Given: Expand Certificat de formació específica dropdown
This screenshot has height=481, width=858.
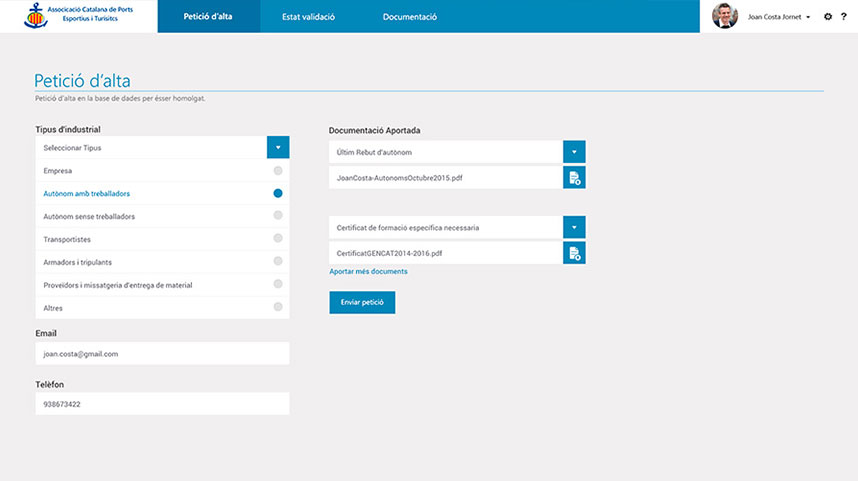Looking at the screenshot, I should point(574,227).
